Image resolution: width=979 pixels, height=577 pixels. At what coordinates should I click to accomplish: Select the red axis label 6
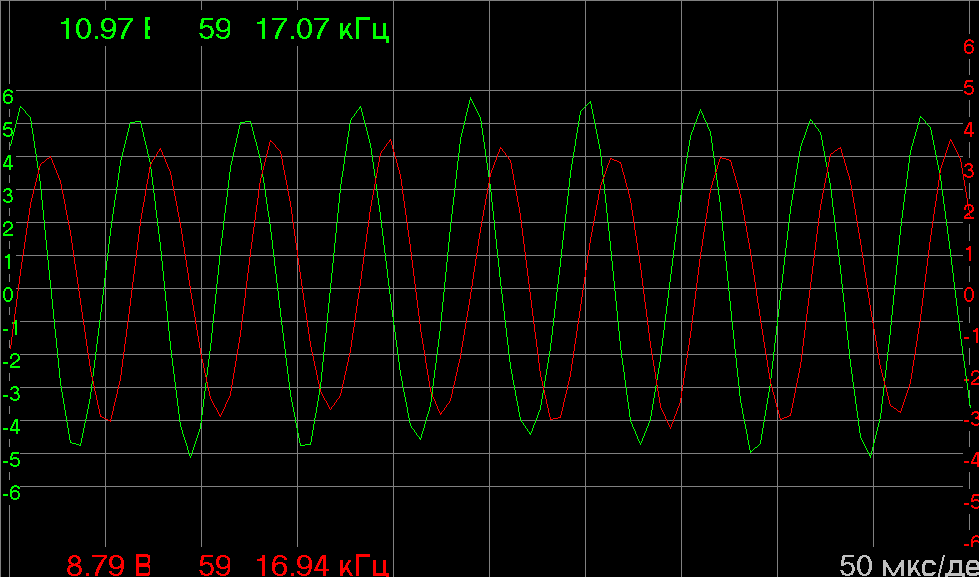coord(968,46)
